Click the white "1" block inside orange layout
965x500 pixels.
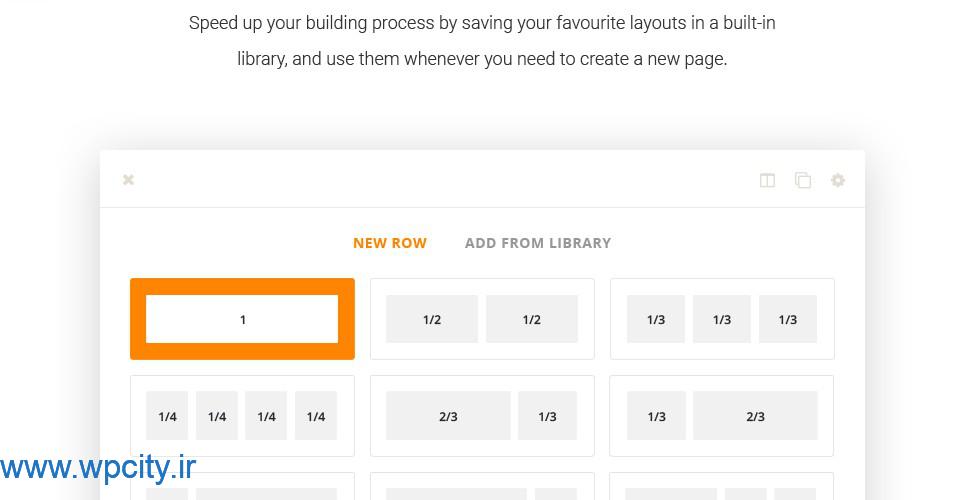(242, 319)
